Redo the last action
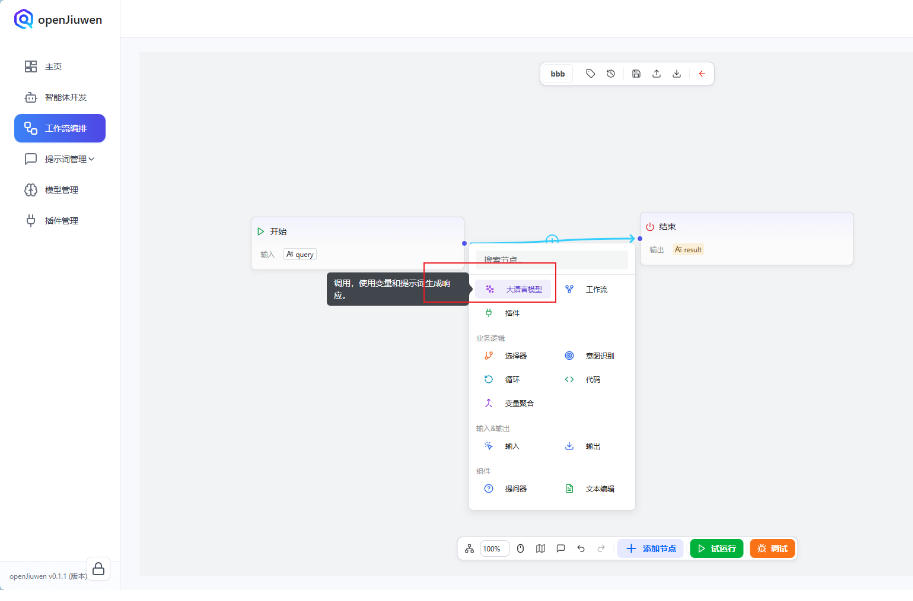Image resolution: width=913 pixels, height=601 pixels. pyautogui.click(x=601, y=549)
